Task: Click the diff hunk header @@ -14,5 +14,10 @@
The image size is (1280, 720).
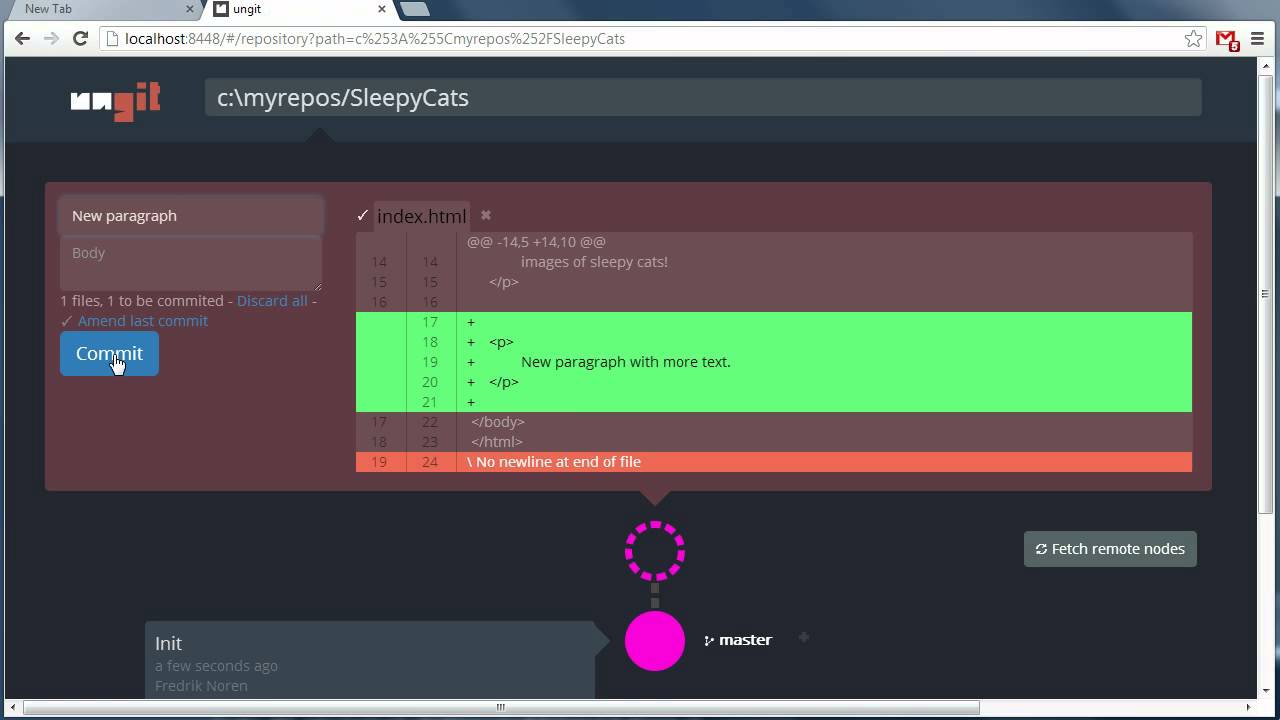Action: (x=536, y=242)
